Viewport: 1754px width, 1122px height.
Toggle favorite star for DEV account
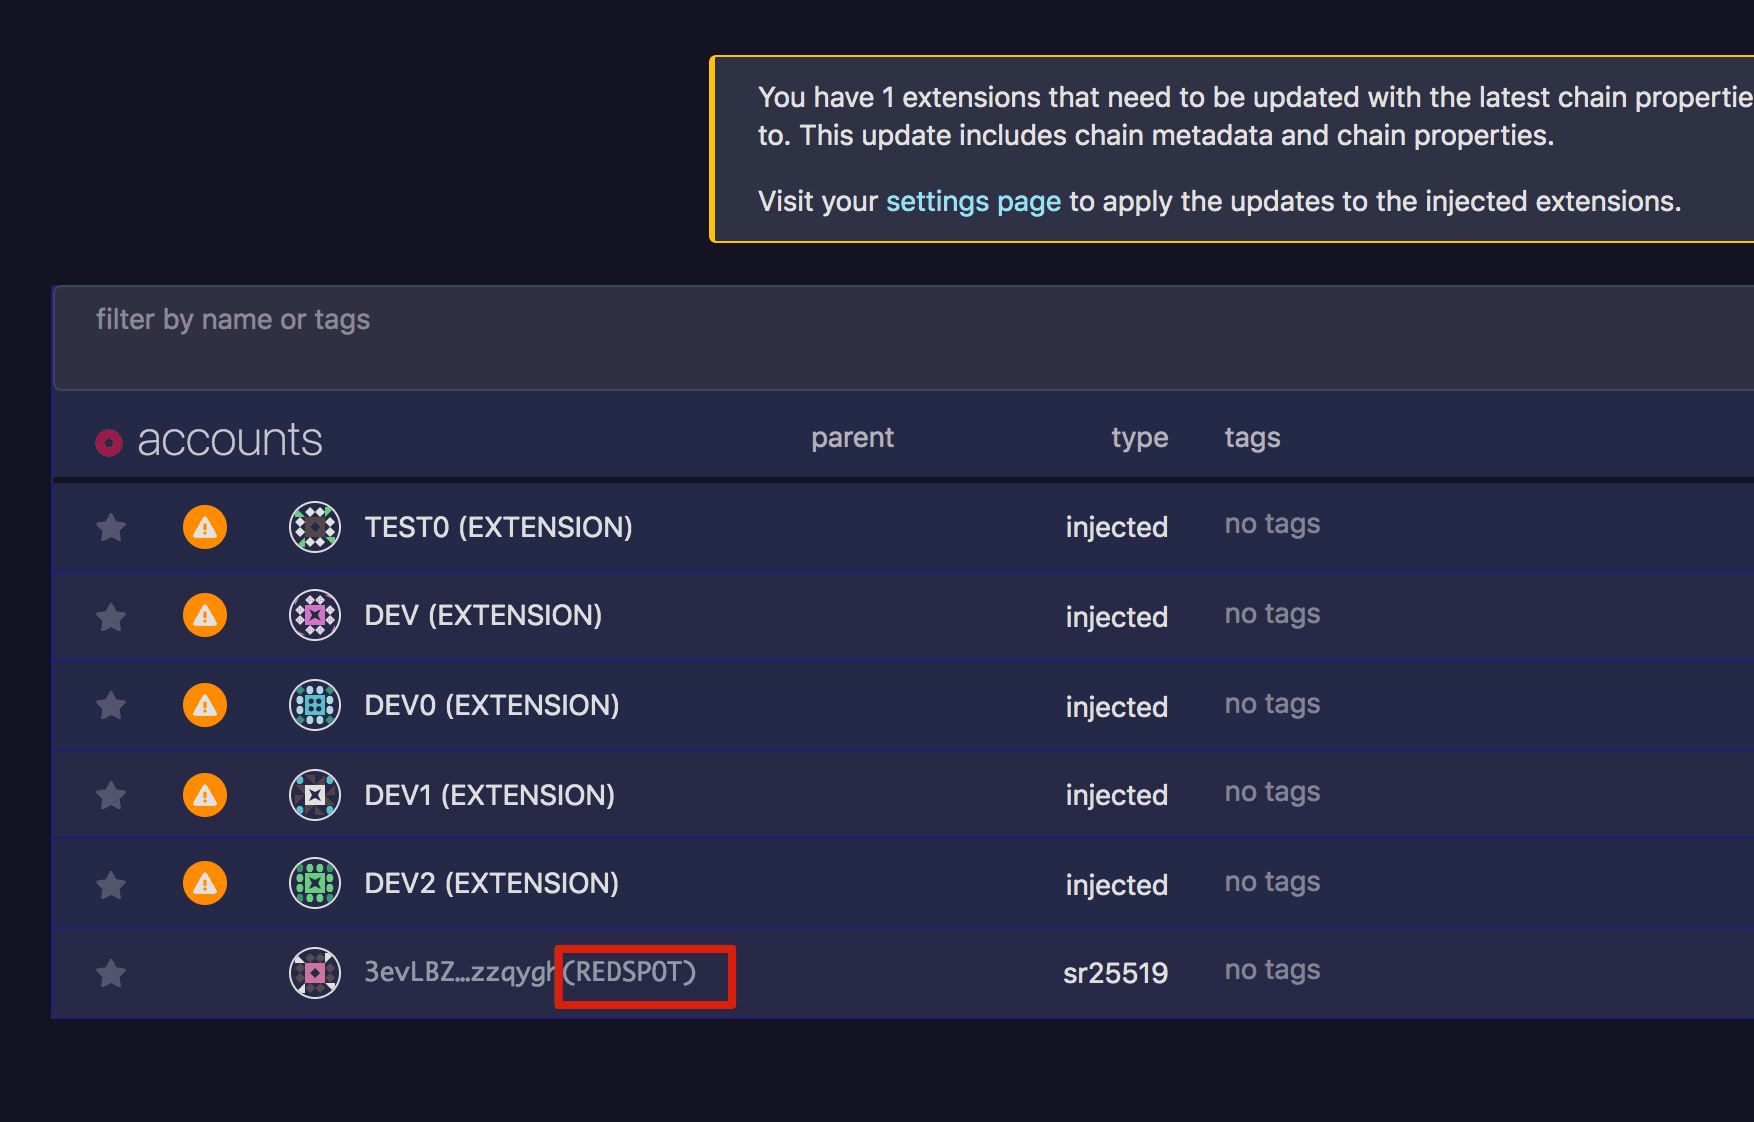click(x=111, y=617)
